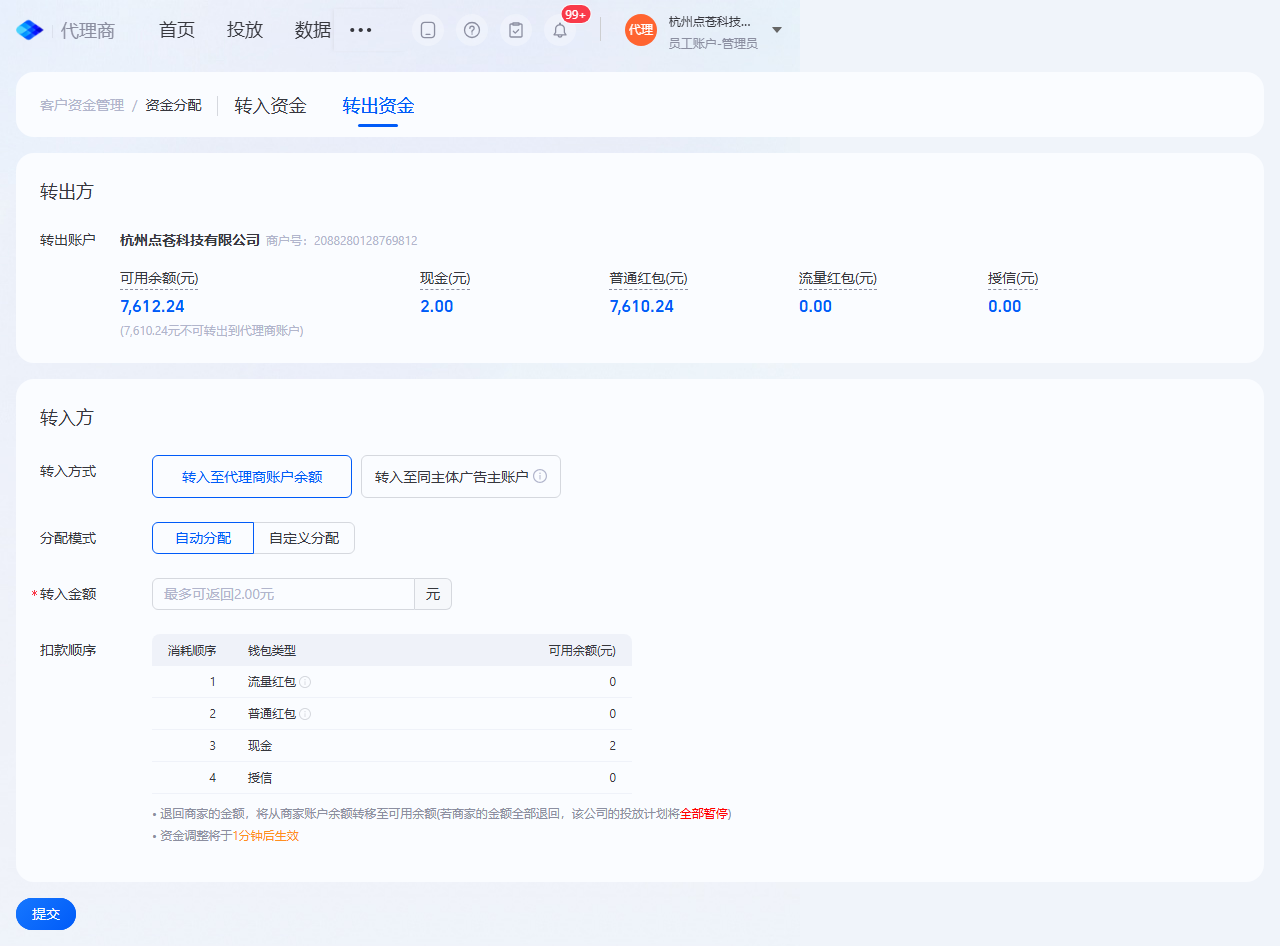Go to 首页 in the top navigation

click(x=177, y=30)
